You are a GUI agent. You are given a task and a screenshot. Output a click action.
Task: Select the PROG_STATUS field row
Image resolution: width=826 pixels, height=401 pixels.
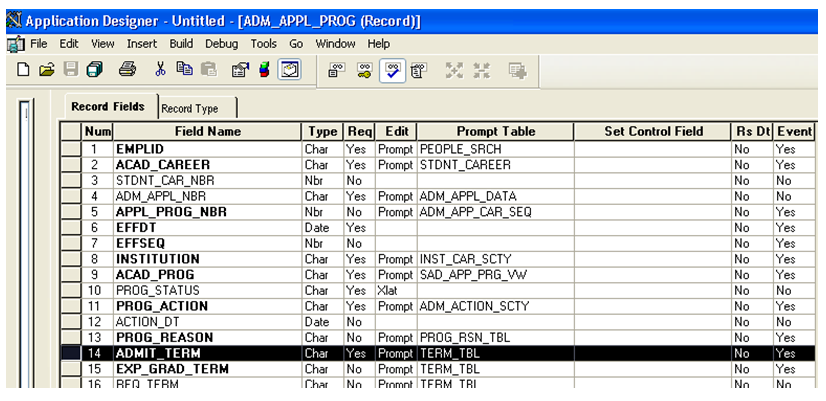pos(439,290)
